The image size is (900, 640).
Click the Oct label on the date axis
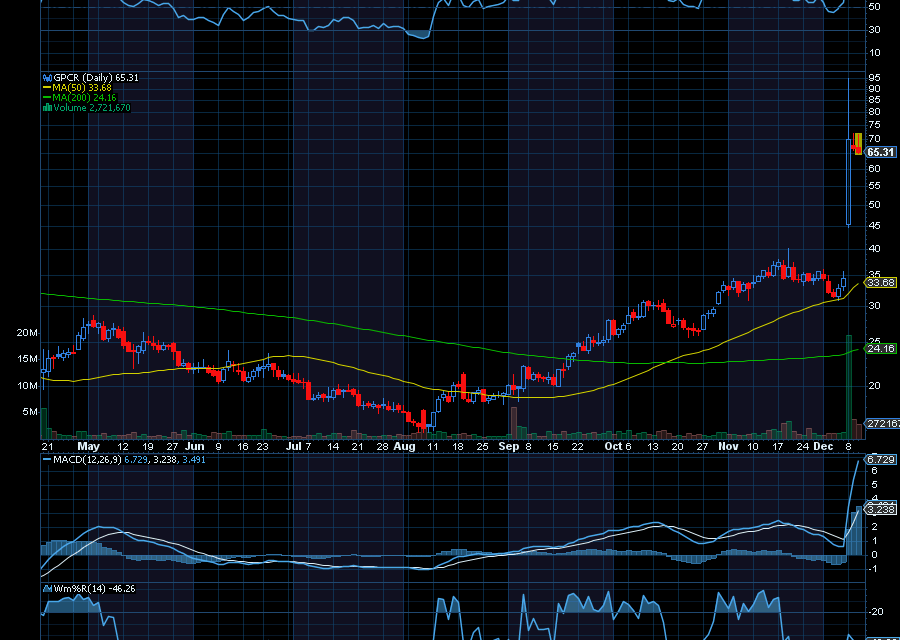point(612,446)
